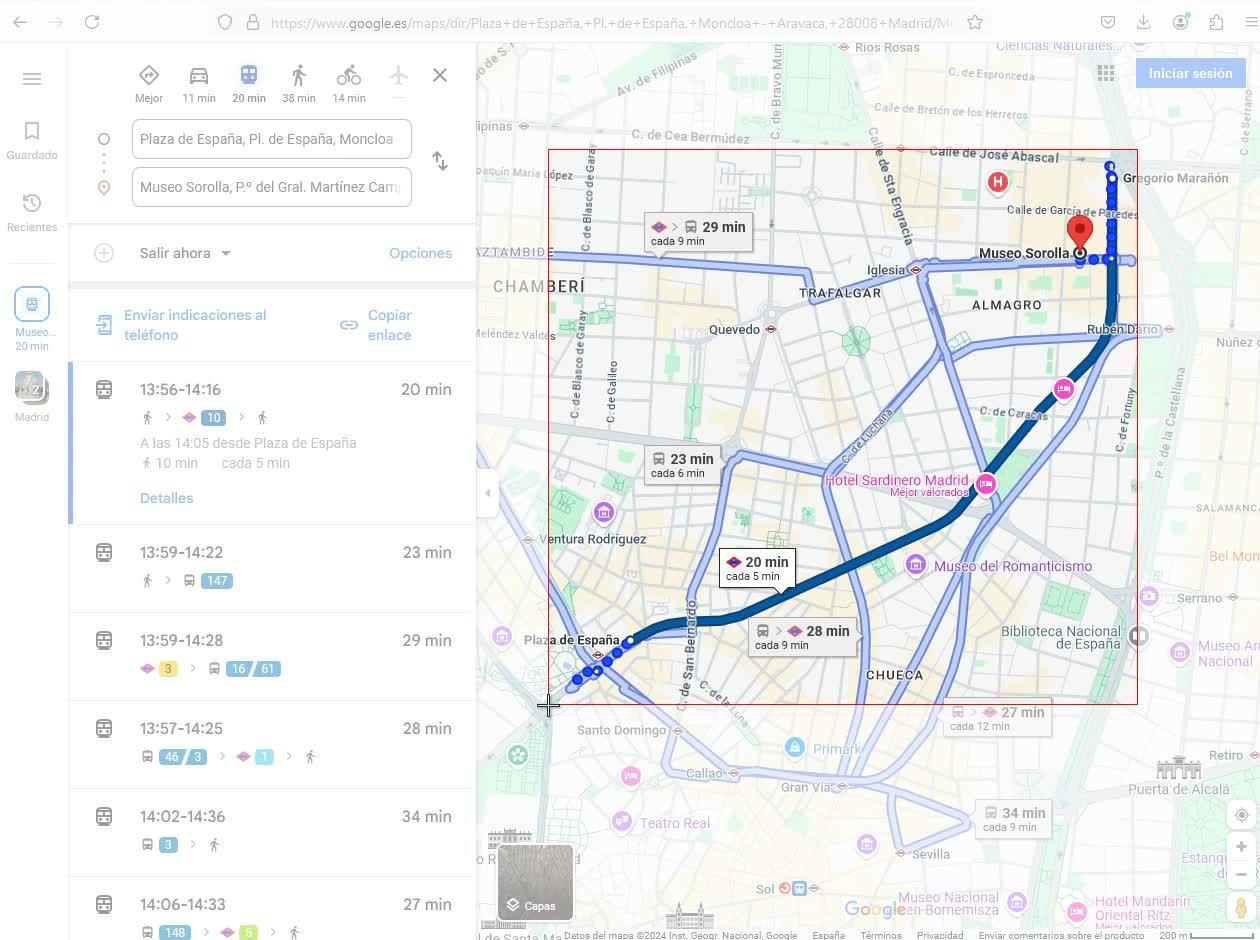Click Iniciar sesión button
Screen dimensions: 1260x940
tap(1190, 73)
